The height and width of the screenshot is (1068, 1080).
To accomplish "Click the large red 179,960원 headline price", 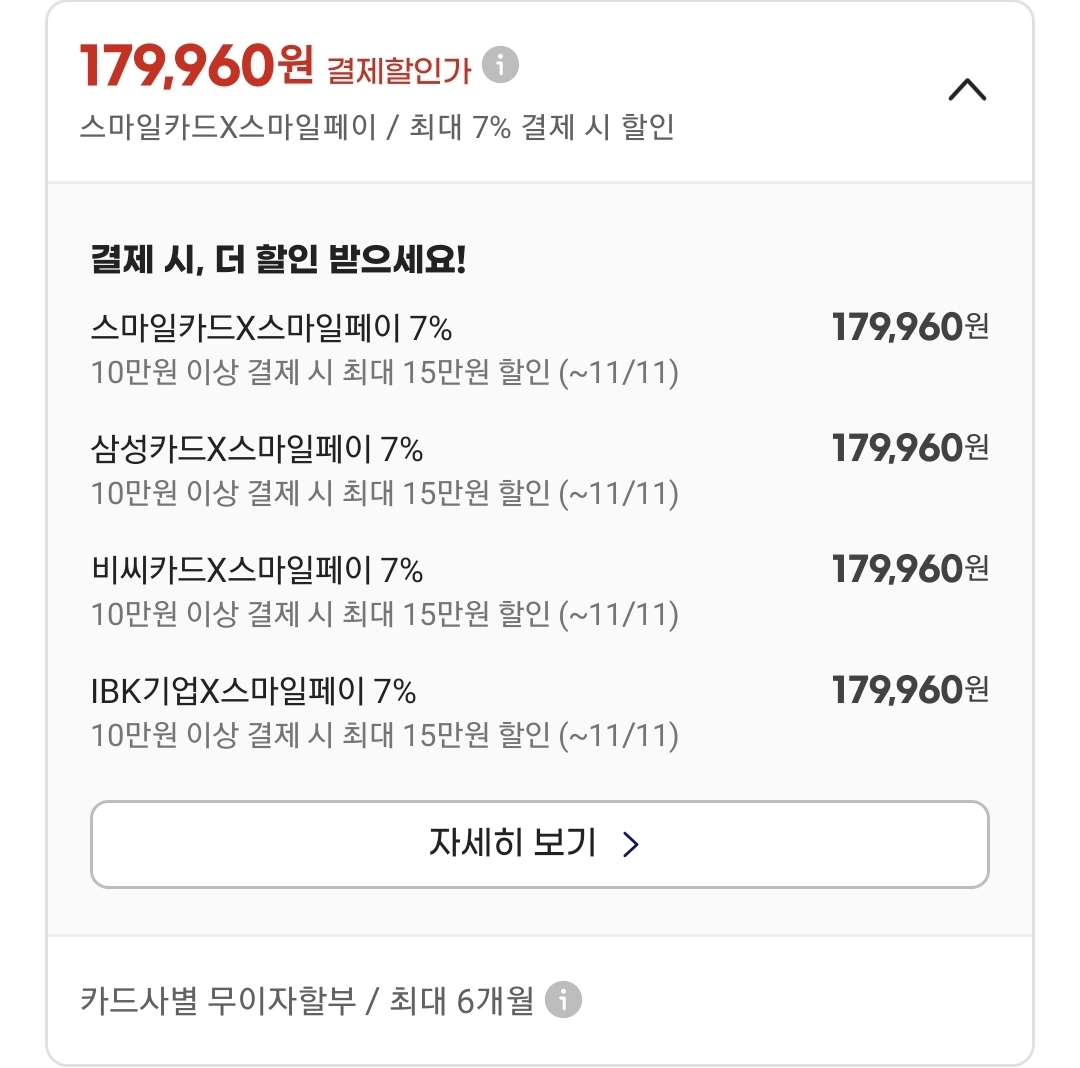I will click(x=196, y=66).
